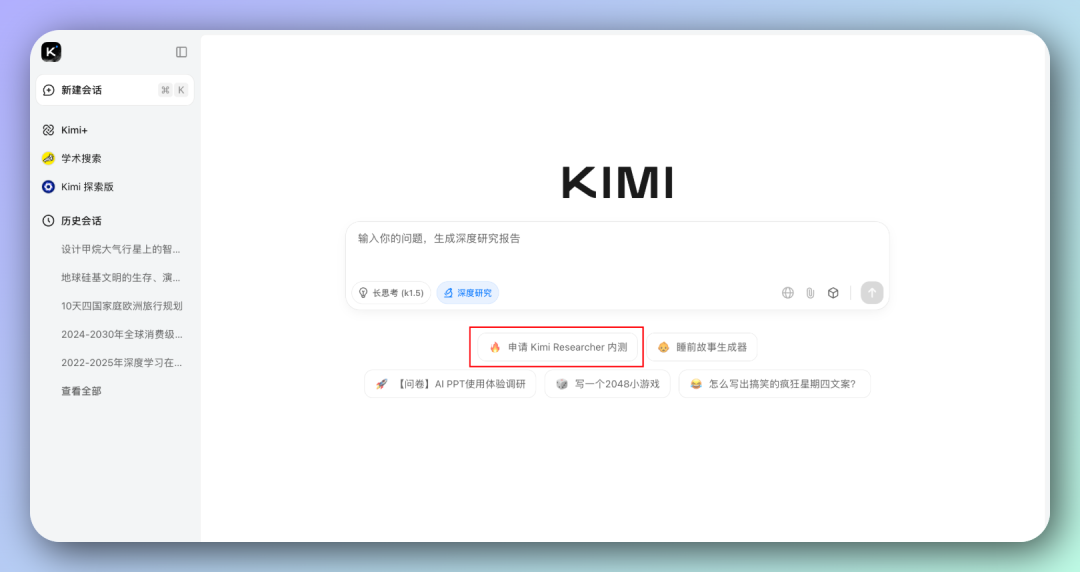Click the laughing emoji on 星期四 chip

pos(696,384)
